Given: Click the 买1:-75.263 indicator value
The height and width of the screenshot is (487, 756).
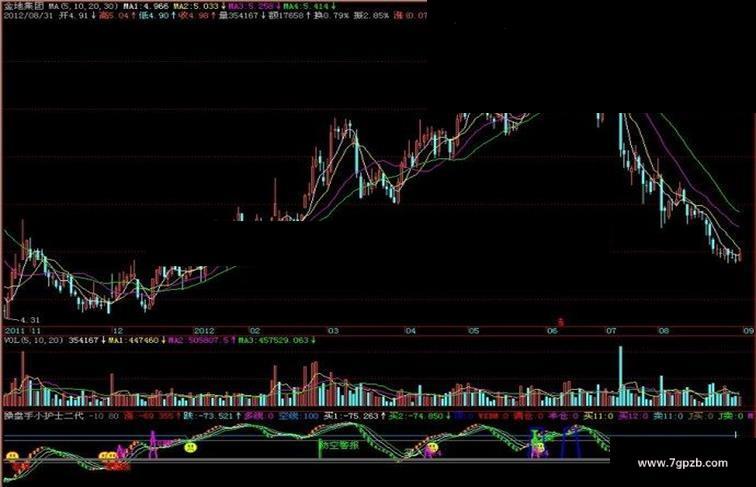Looking at the screenshot, I should click(352, 416).
